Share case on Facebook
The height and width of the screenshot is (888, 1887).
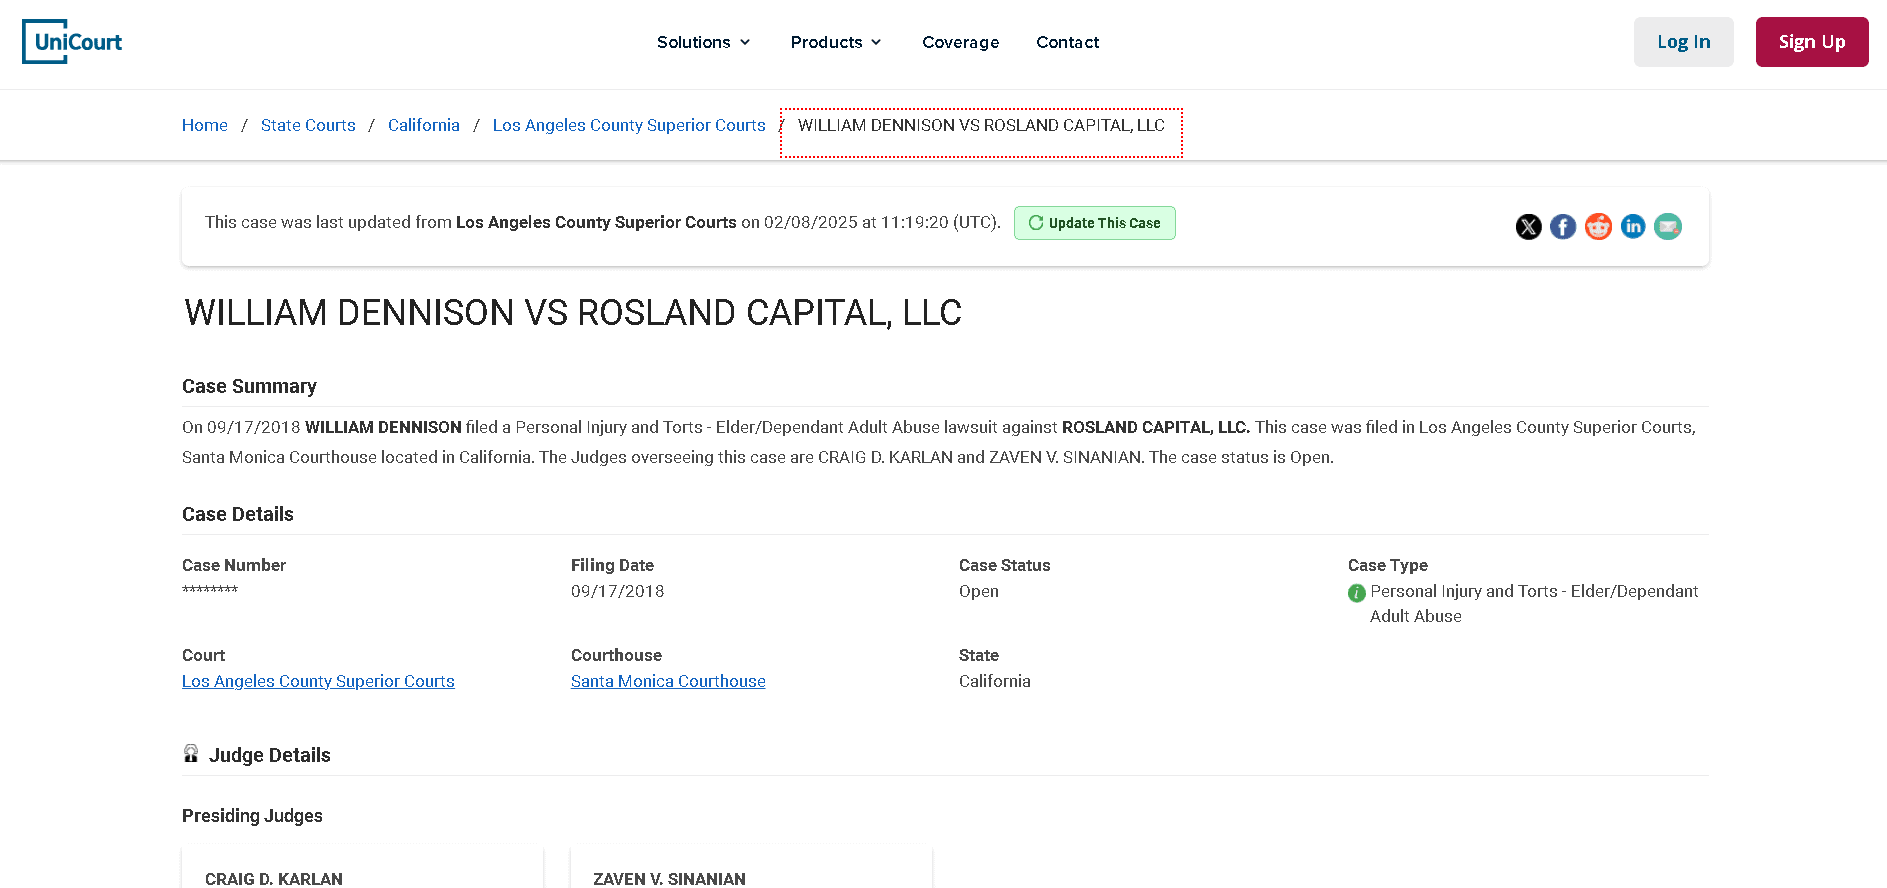[1563, 227]
